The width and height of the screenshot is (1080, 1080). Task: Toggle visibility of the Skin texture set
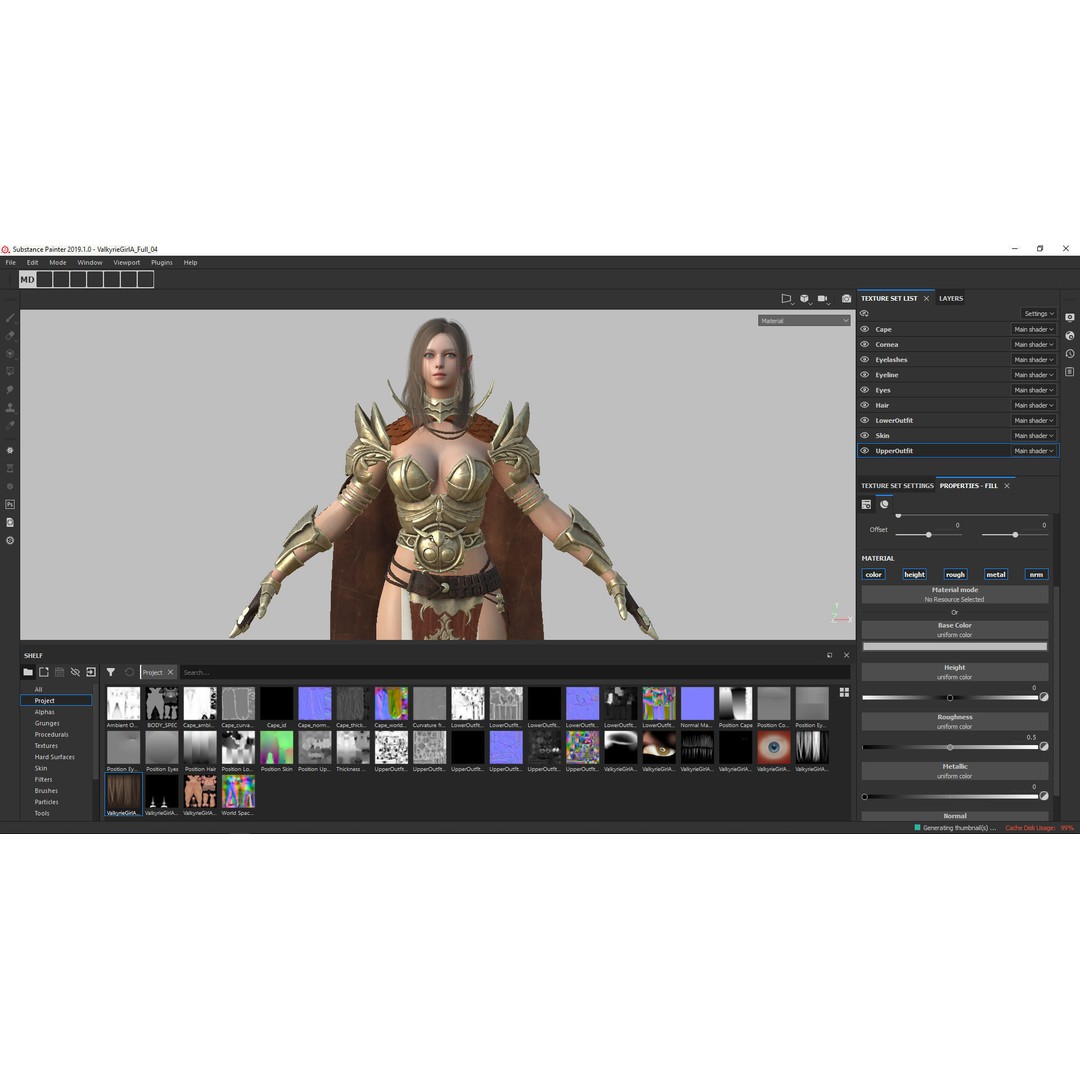[x=864, y=435]
